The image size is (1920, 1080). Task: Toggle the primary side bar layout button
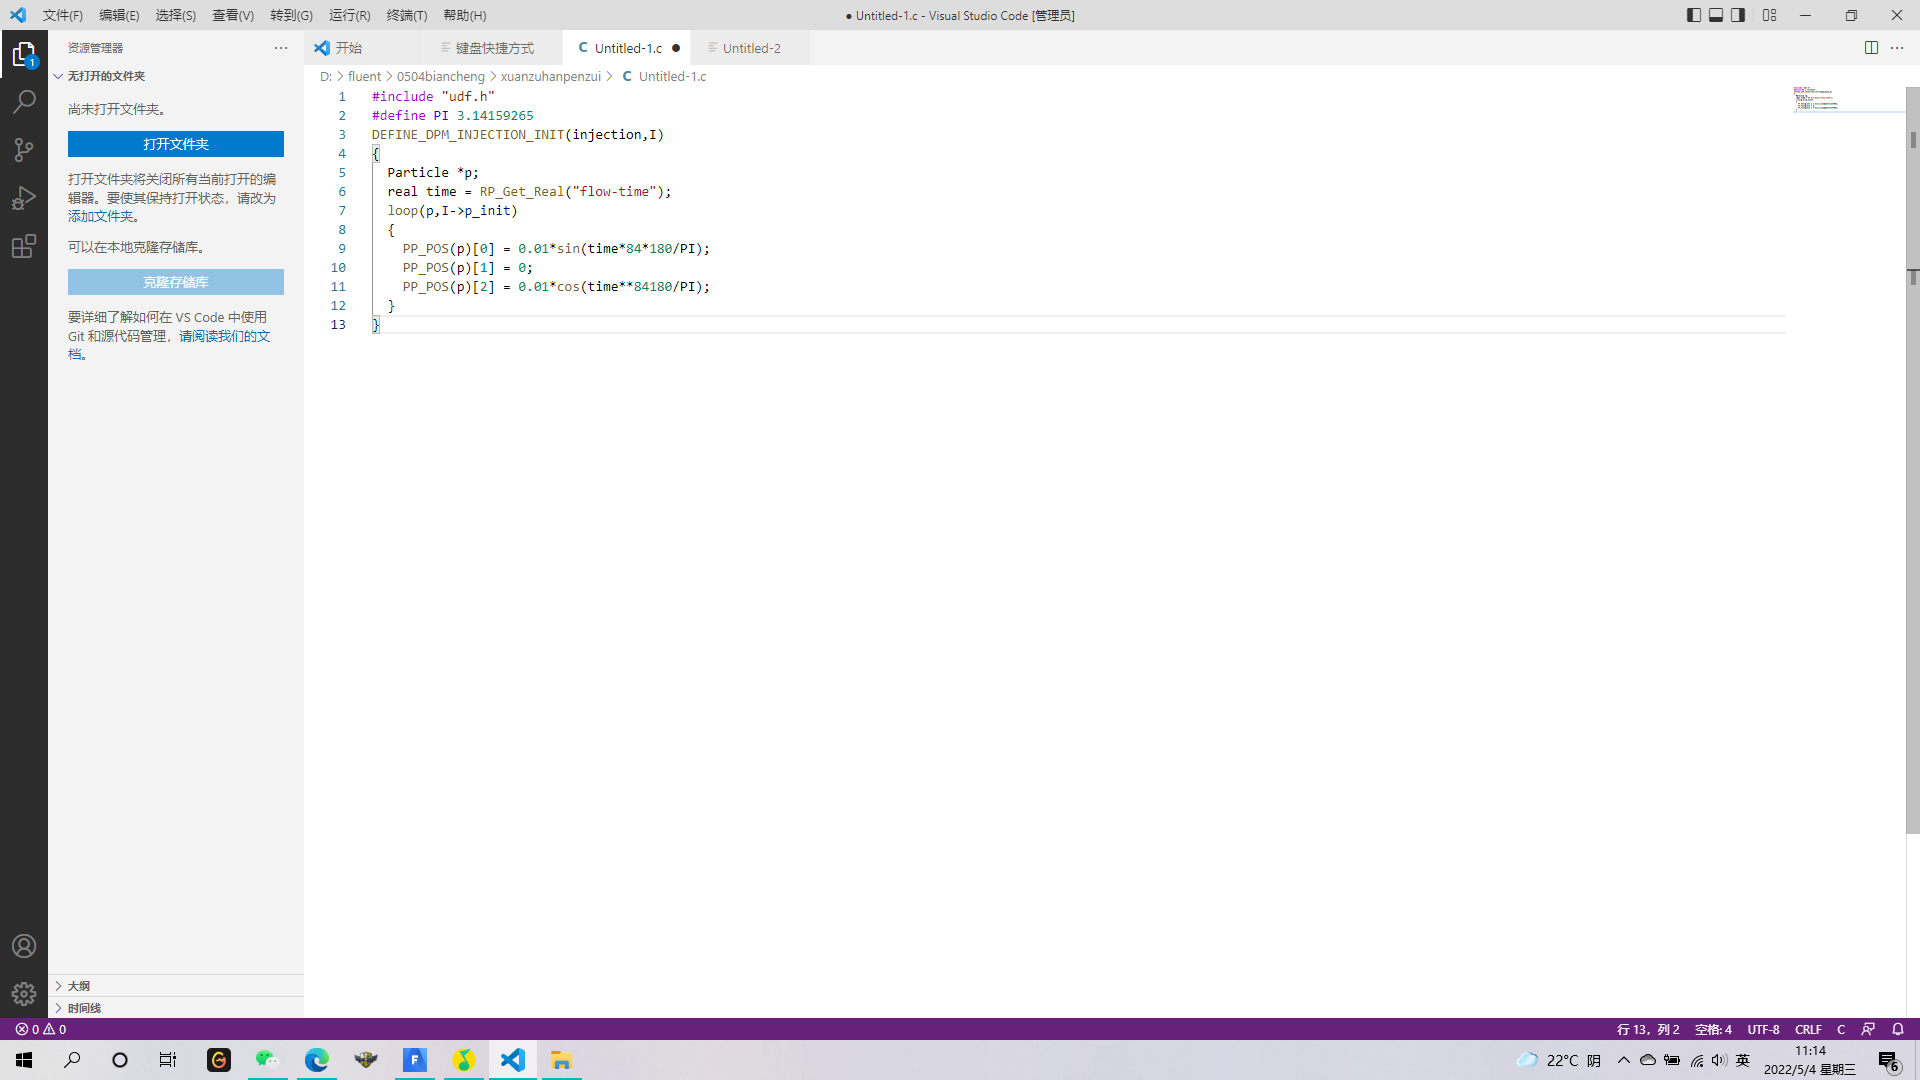(x=1693, y=15)
